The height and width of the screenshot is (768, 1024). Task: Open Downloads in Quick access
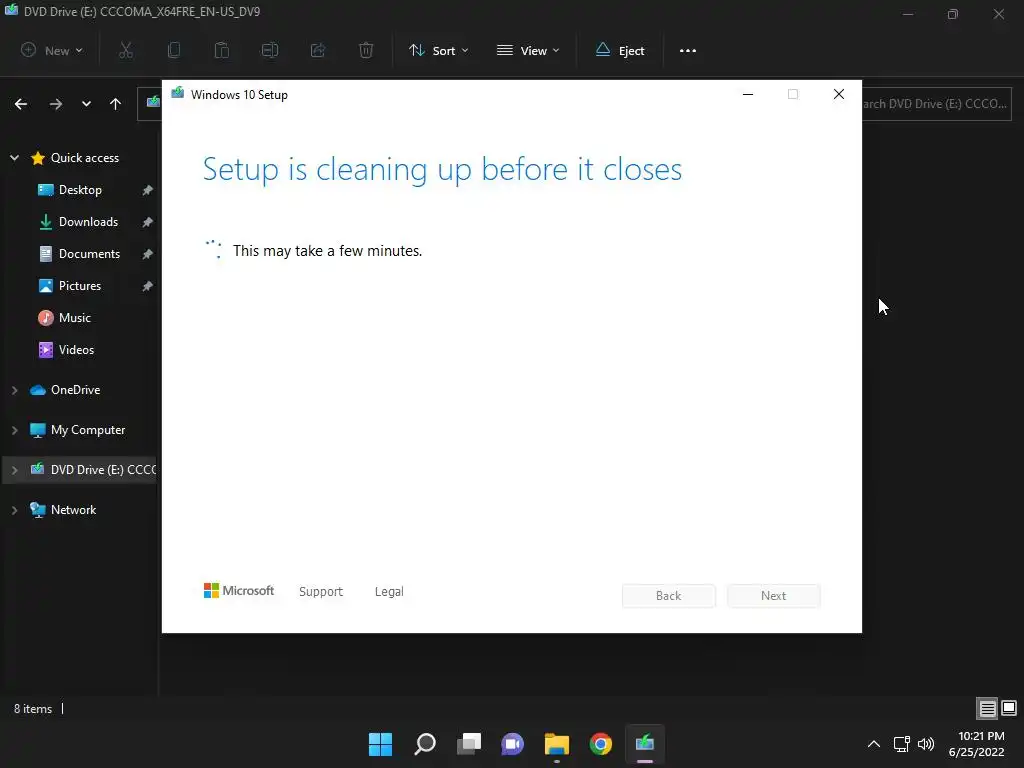pyautogui.click(x=88, y=221)
